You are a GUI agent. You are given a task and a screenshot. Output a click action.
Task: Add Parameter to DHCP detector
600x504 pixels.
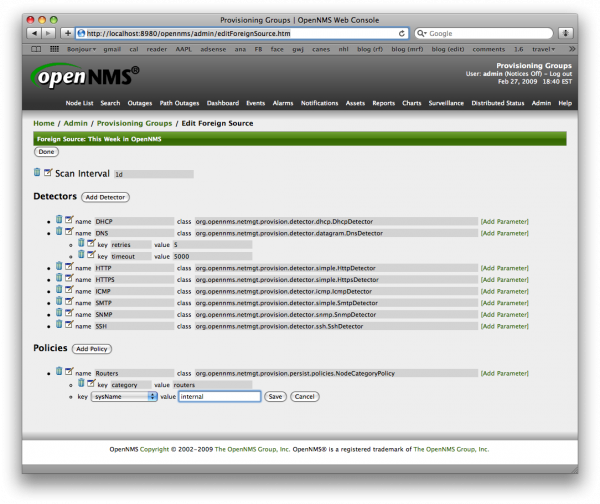(504, 222)
